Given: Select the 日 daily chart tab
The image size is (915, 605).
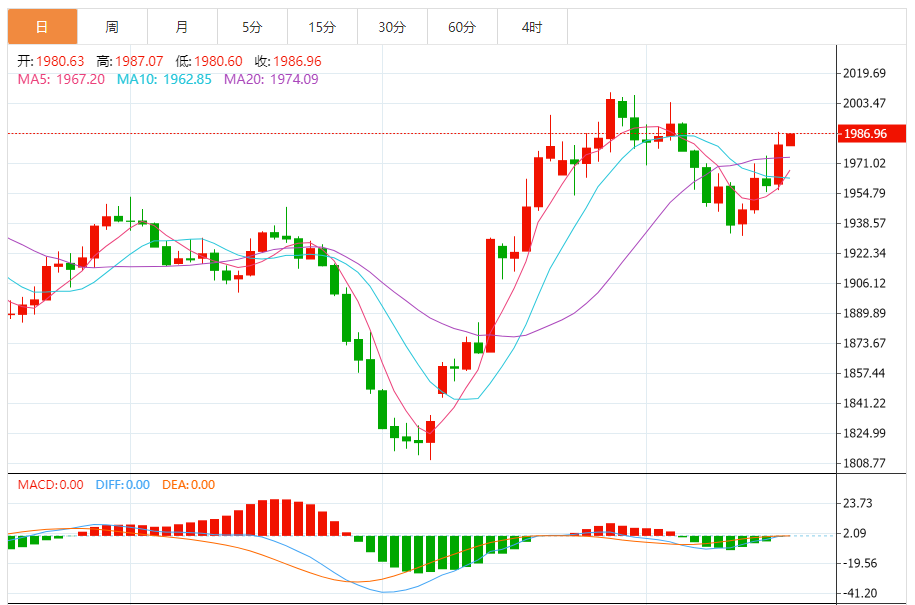Looking at the screenshot, I should pos(43,27).
